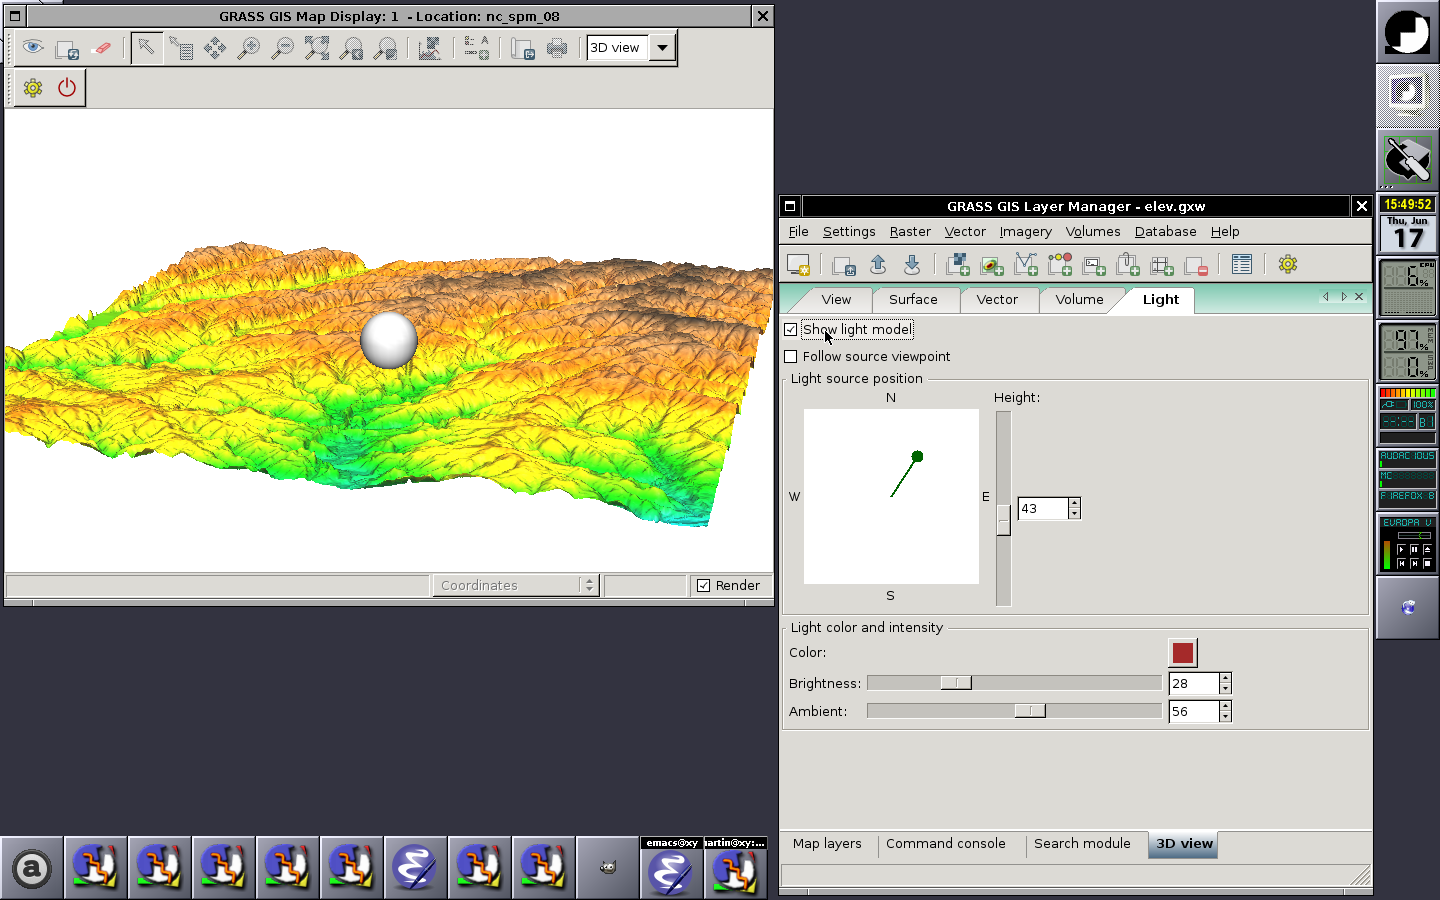
Task: Click the Print display icon
Action: coord(557,48)
